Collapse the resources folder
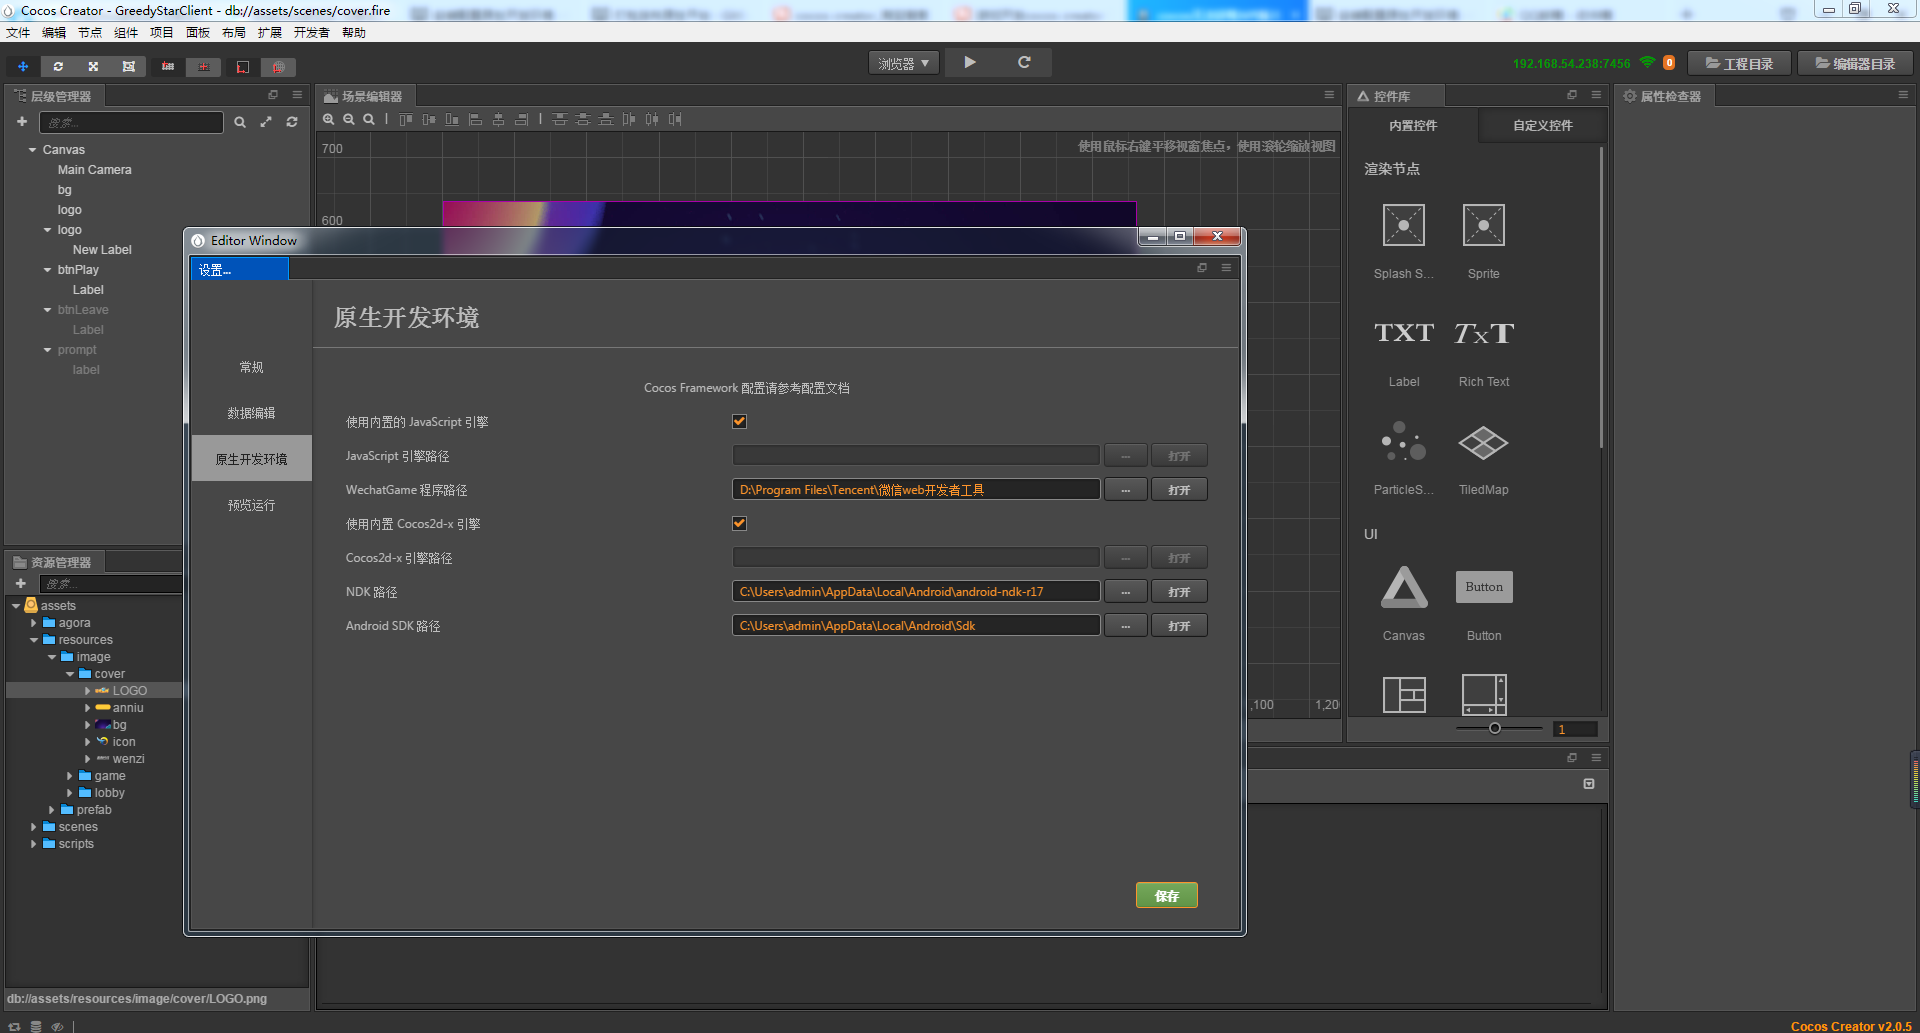The image size is (1920, 1033). coord(34,640)
